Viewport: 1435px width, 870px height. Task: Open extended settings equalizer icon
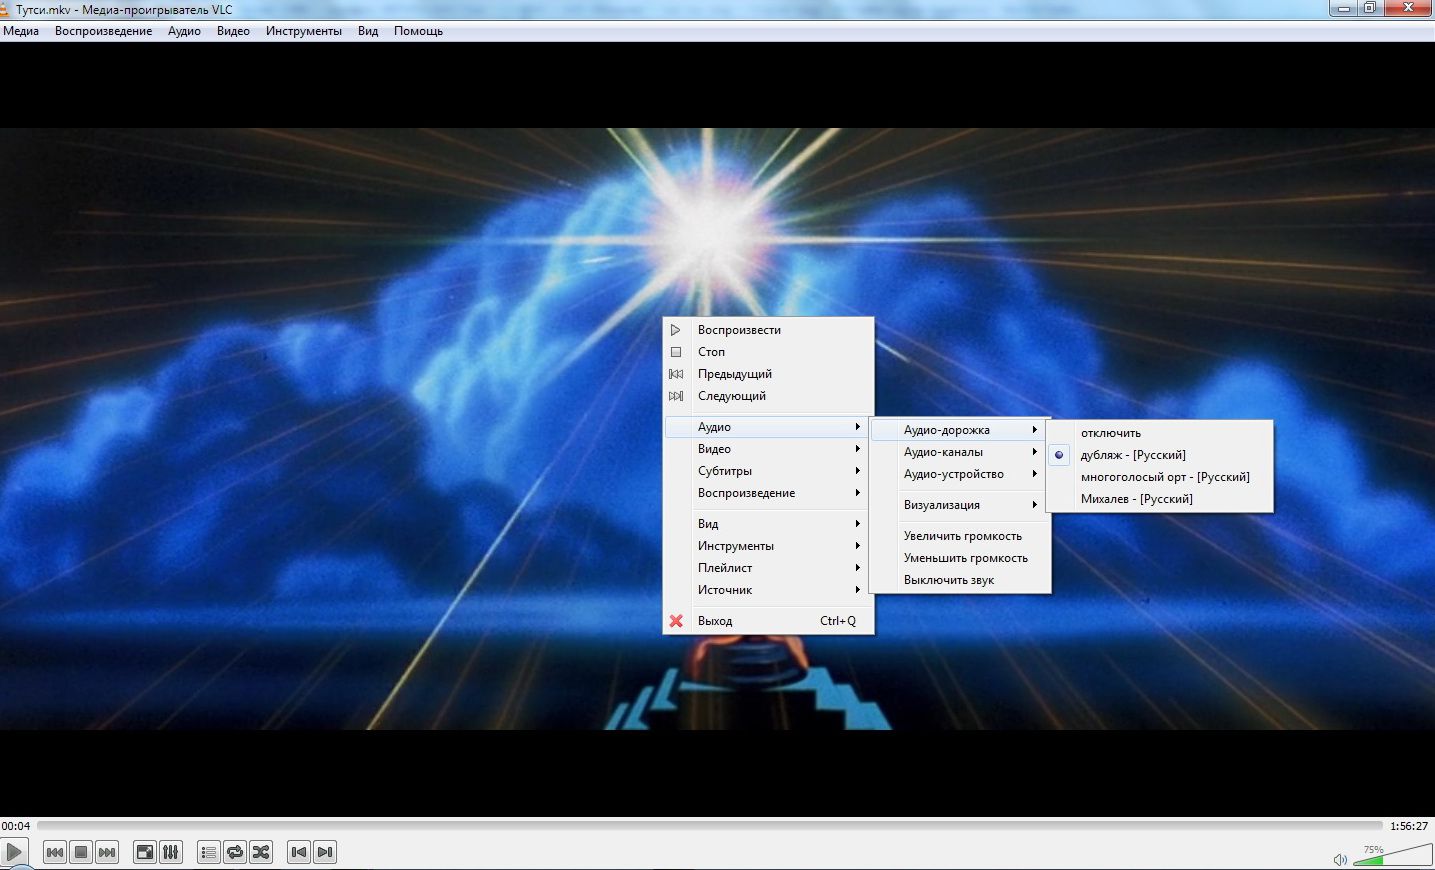[171, 852]
